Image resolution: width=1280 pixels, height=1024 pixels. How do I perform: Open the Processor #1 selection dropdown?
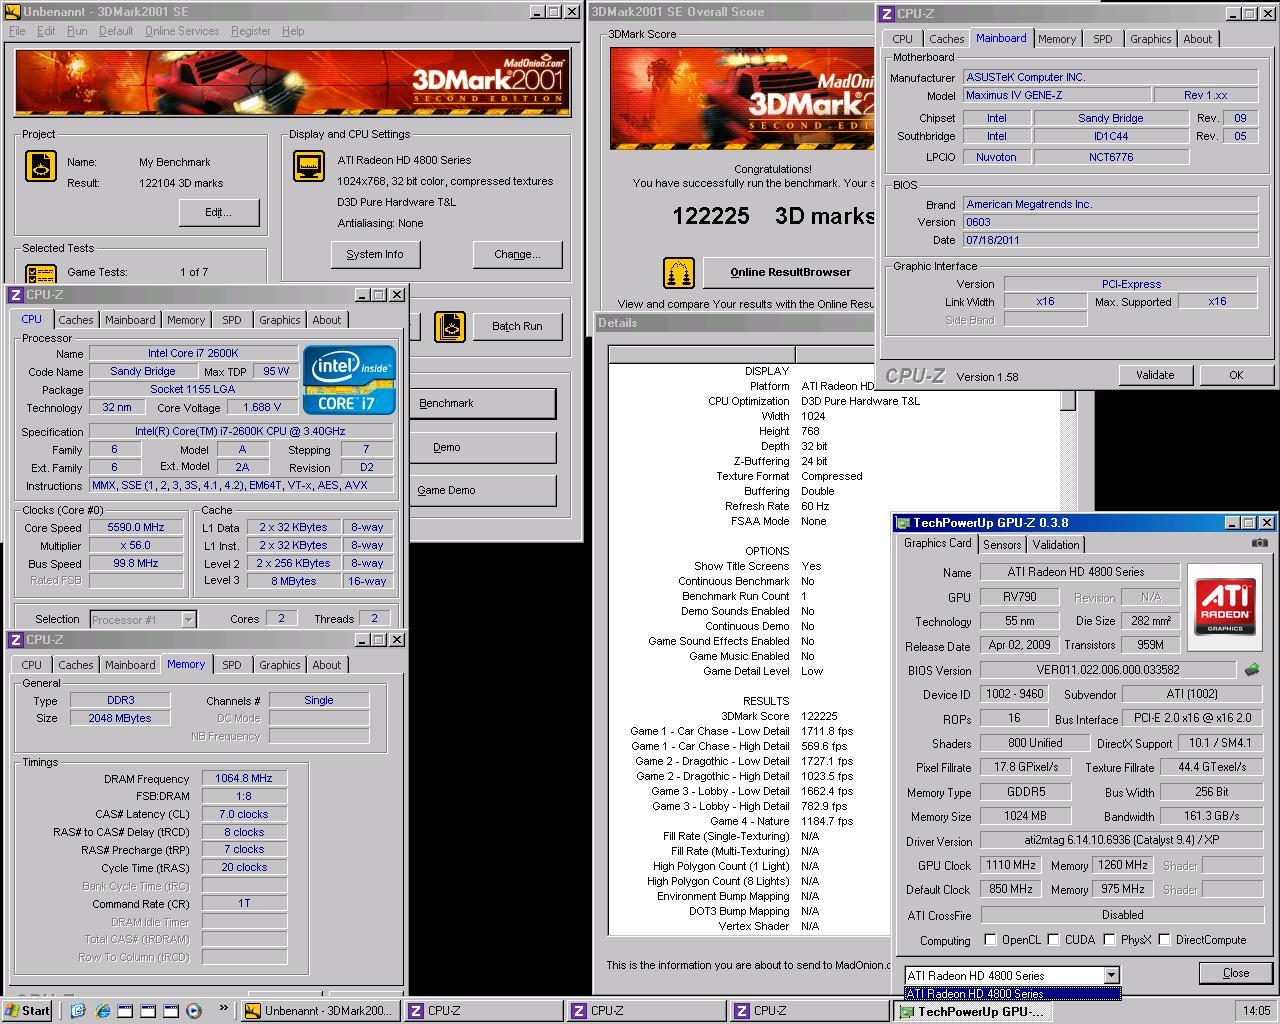click(187, 619)
